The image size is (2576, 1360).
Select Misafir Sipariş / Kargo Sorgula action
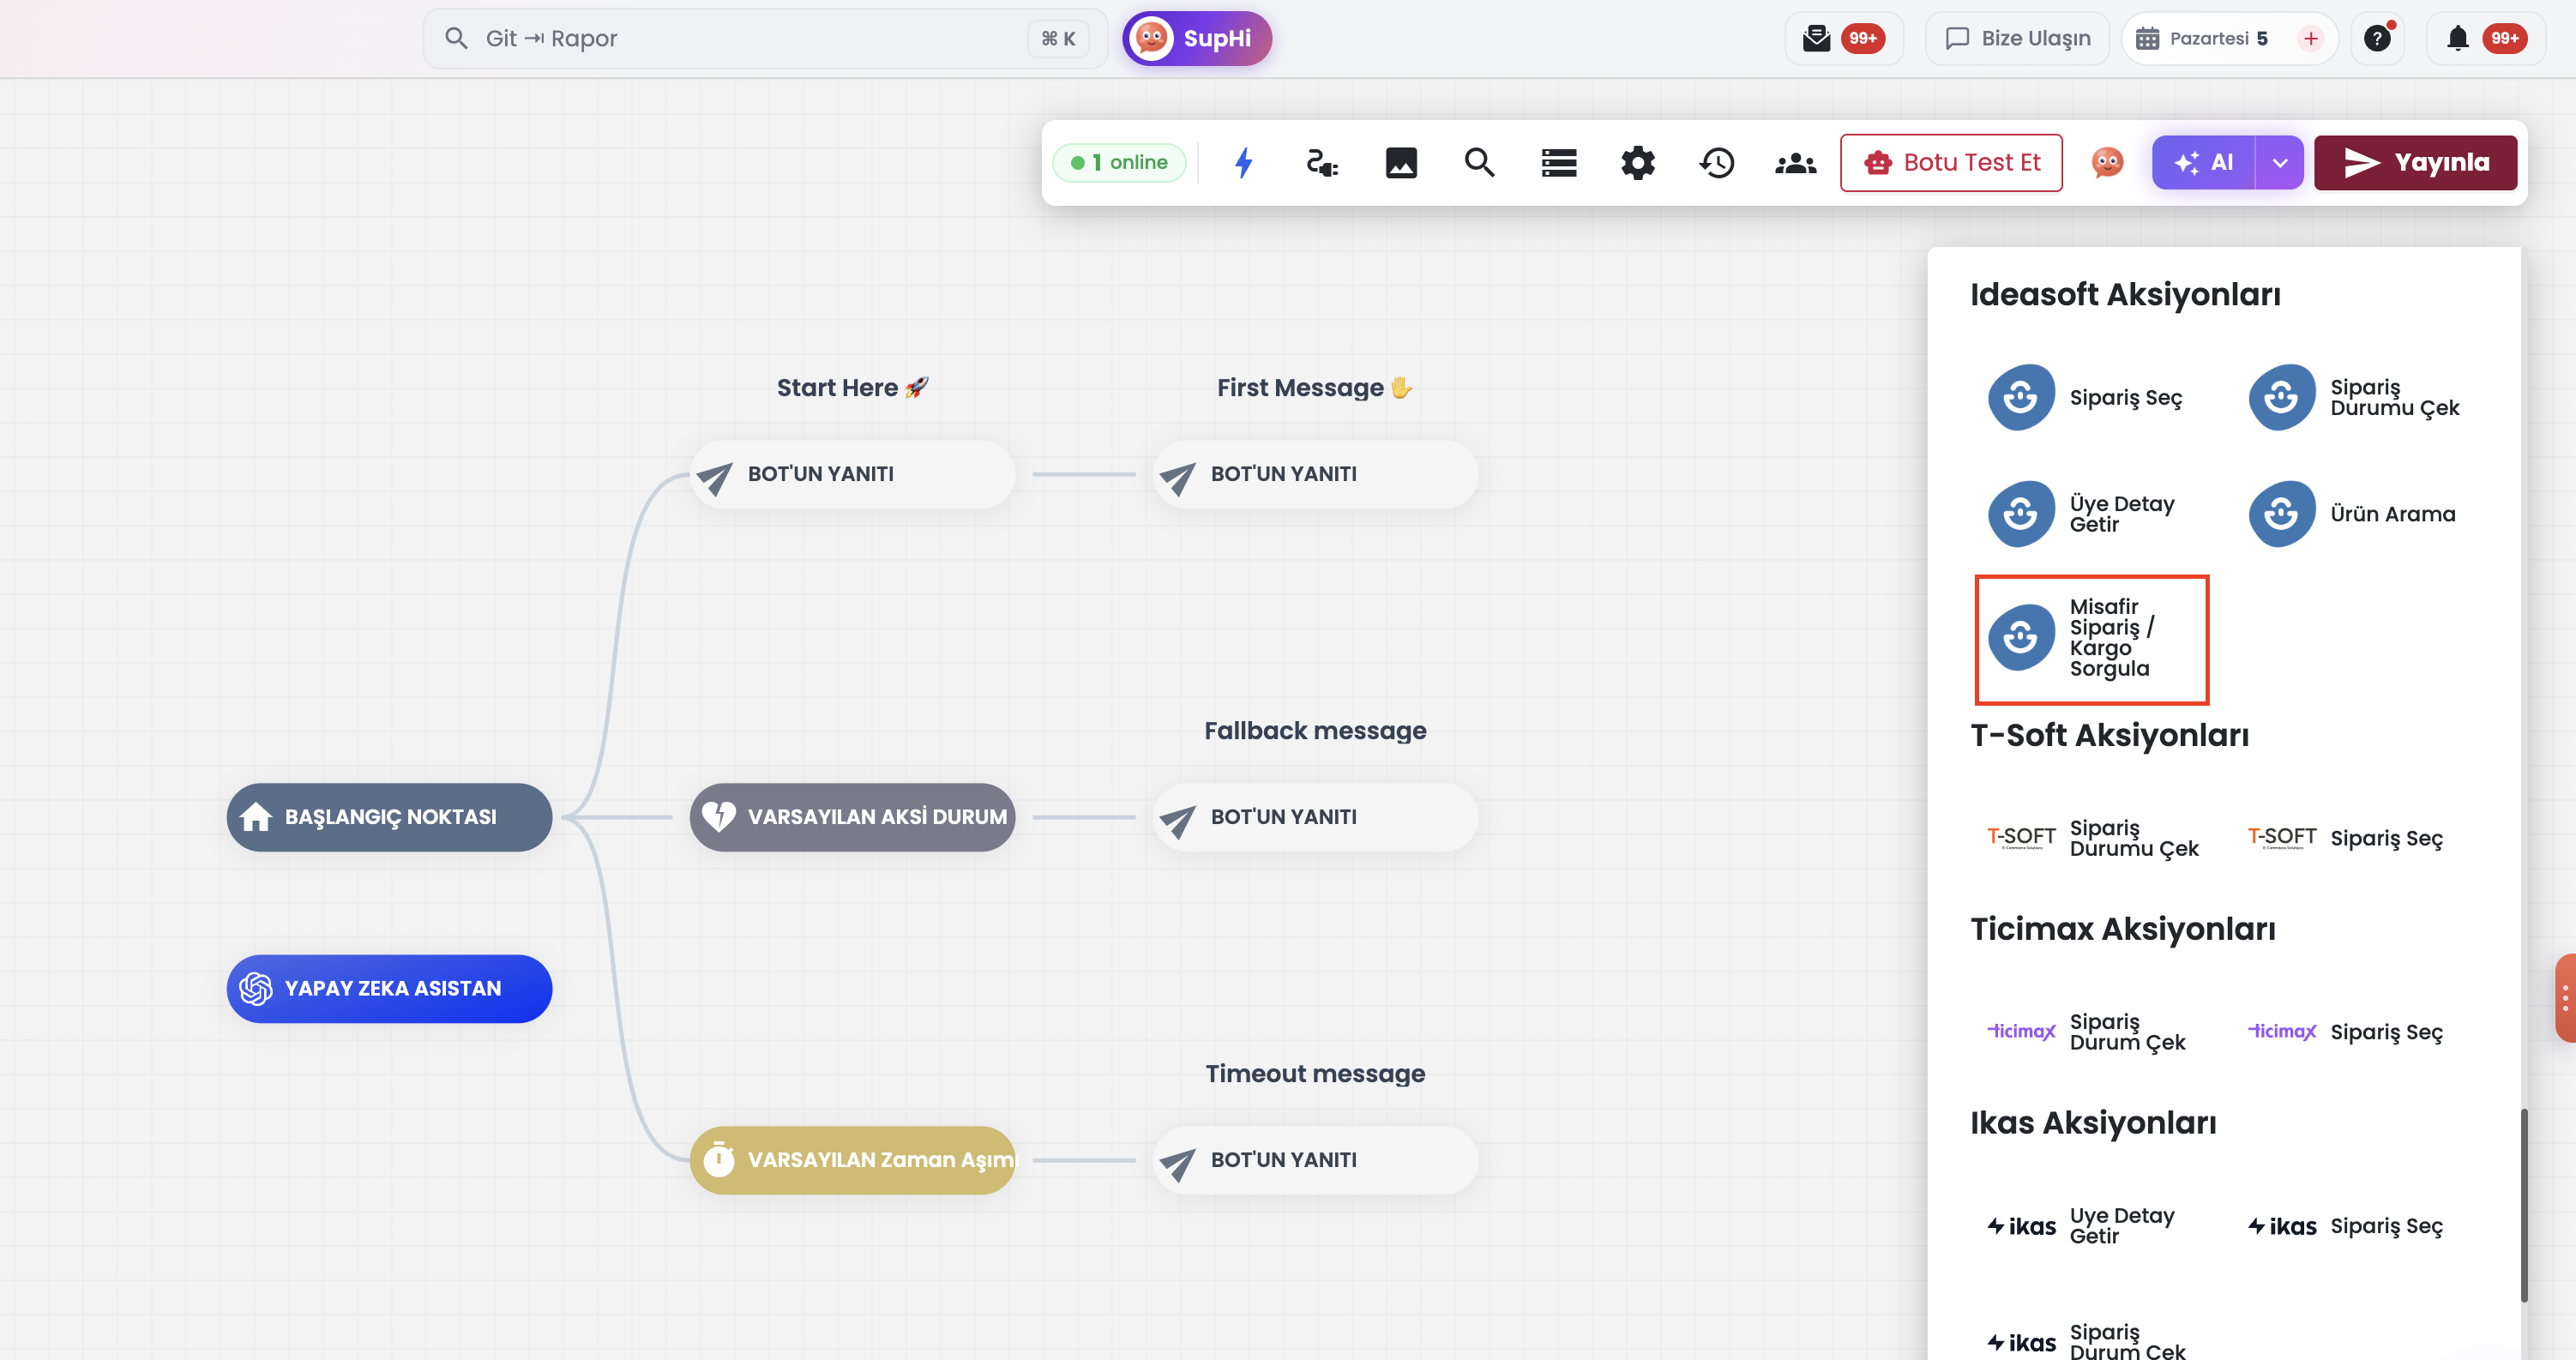tap(2092, 638)
